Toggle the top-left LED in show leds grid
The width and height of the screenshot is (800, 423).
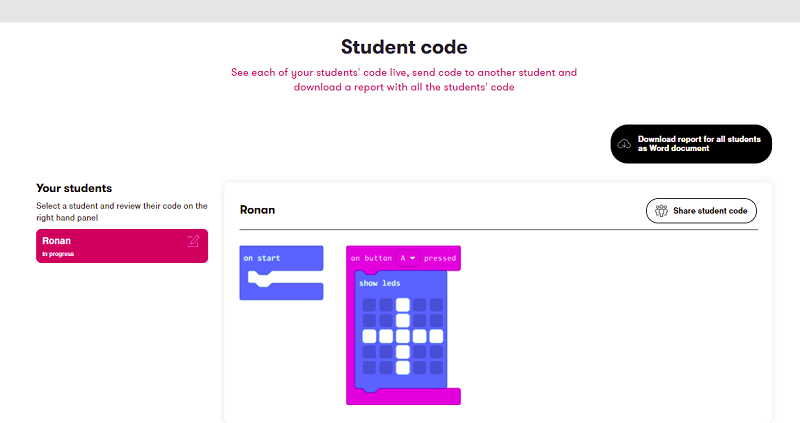[370, 304]
